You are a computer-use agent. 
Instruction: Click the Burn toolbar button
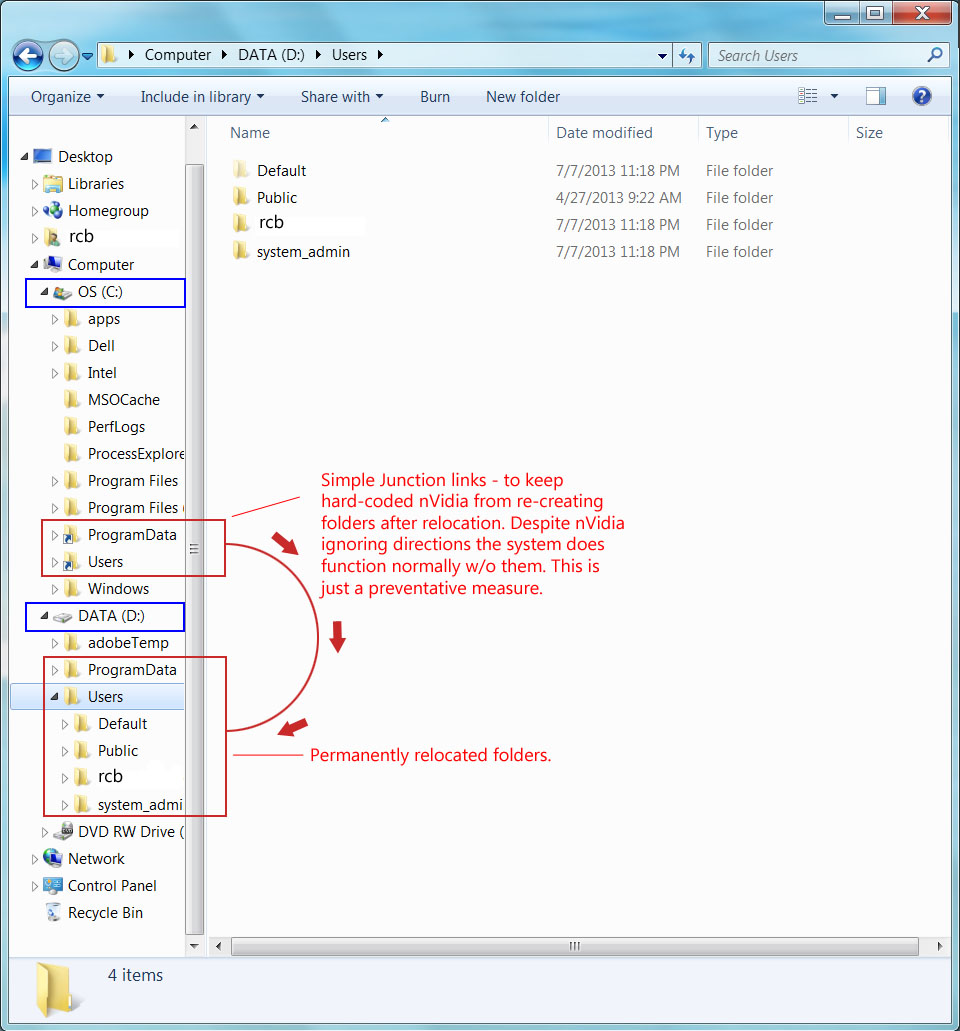(x=435, y=97)
